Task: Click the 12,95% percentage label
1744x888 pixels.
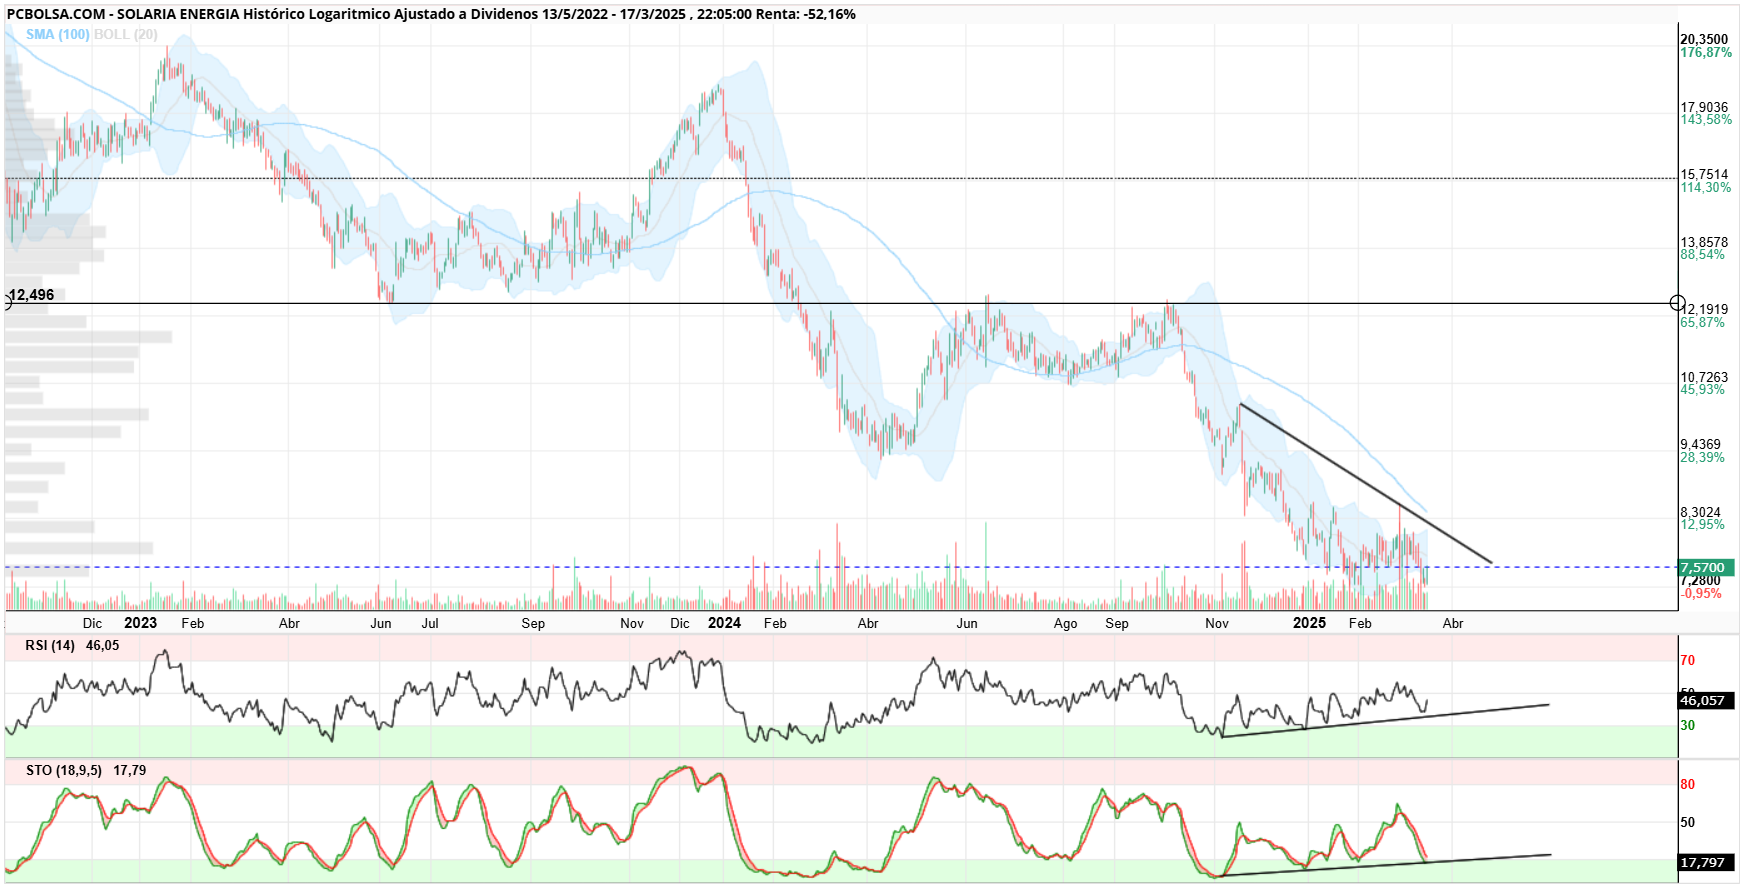Action: point(1702,524)
